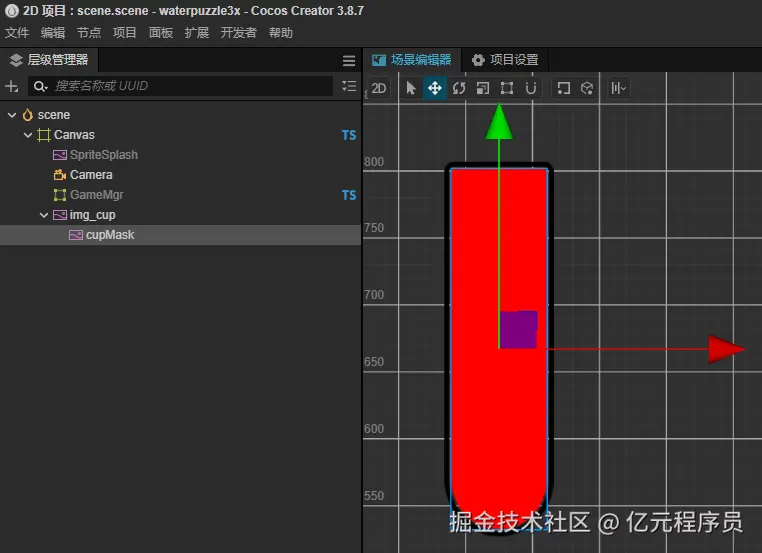The height and width of the screenshot is (553, 762).
Task: Switch to the 层级管理器 tab
Action: (x=49, y=60)
